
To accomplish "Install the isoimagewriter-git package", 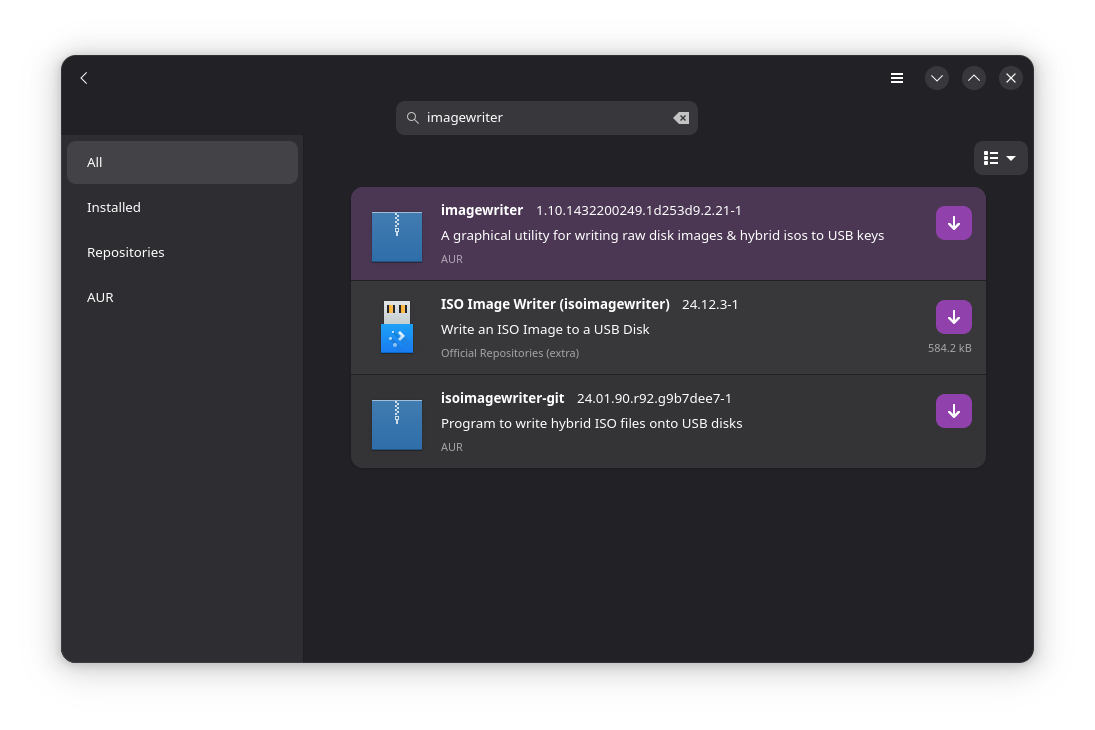I will click(953, 411).
